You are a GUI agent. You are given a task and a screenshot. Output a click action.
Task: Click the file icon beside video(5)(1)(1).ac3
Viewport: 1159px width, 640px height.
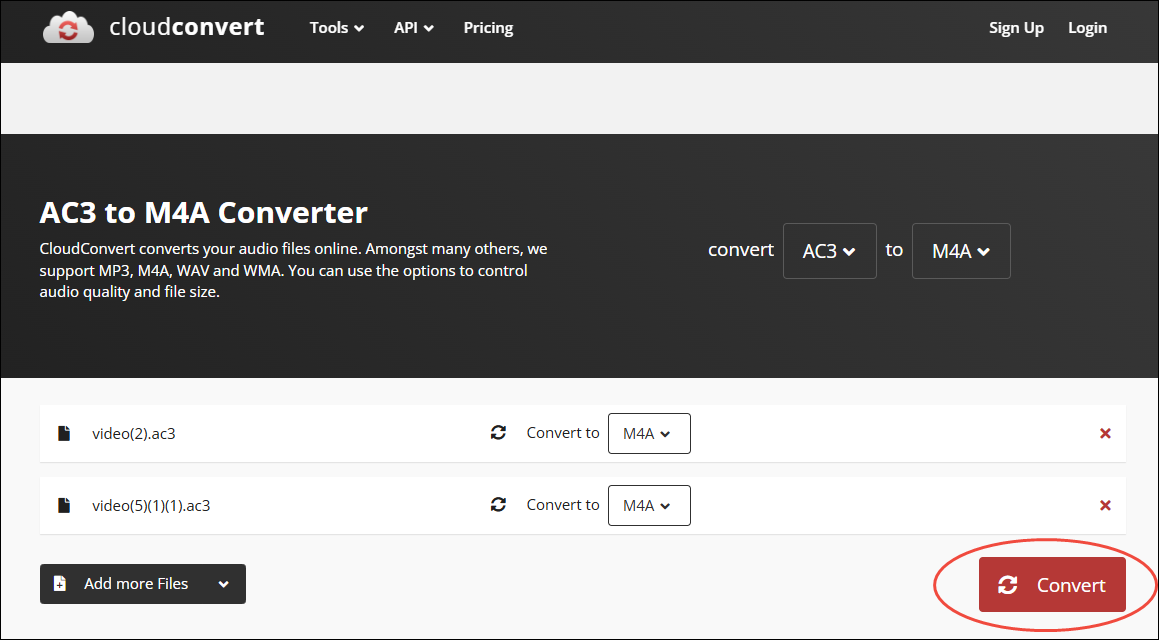click(64, 505)
